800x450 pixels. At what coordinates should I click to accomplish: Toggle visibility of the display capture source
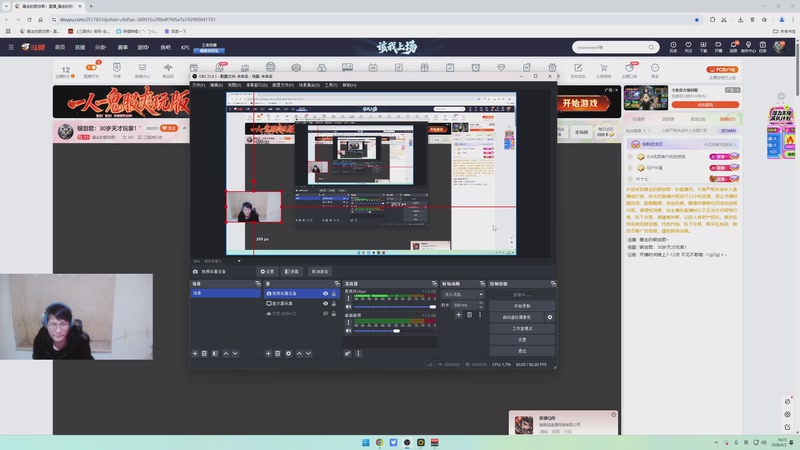[325, 303]
